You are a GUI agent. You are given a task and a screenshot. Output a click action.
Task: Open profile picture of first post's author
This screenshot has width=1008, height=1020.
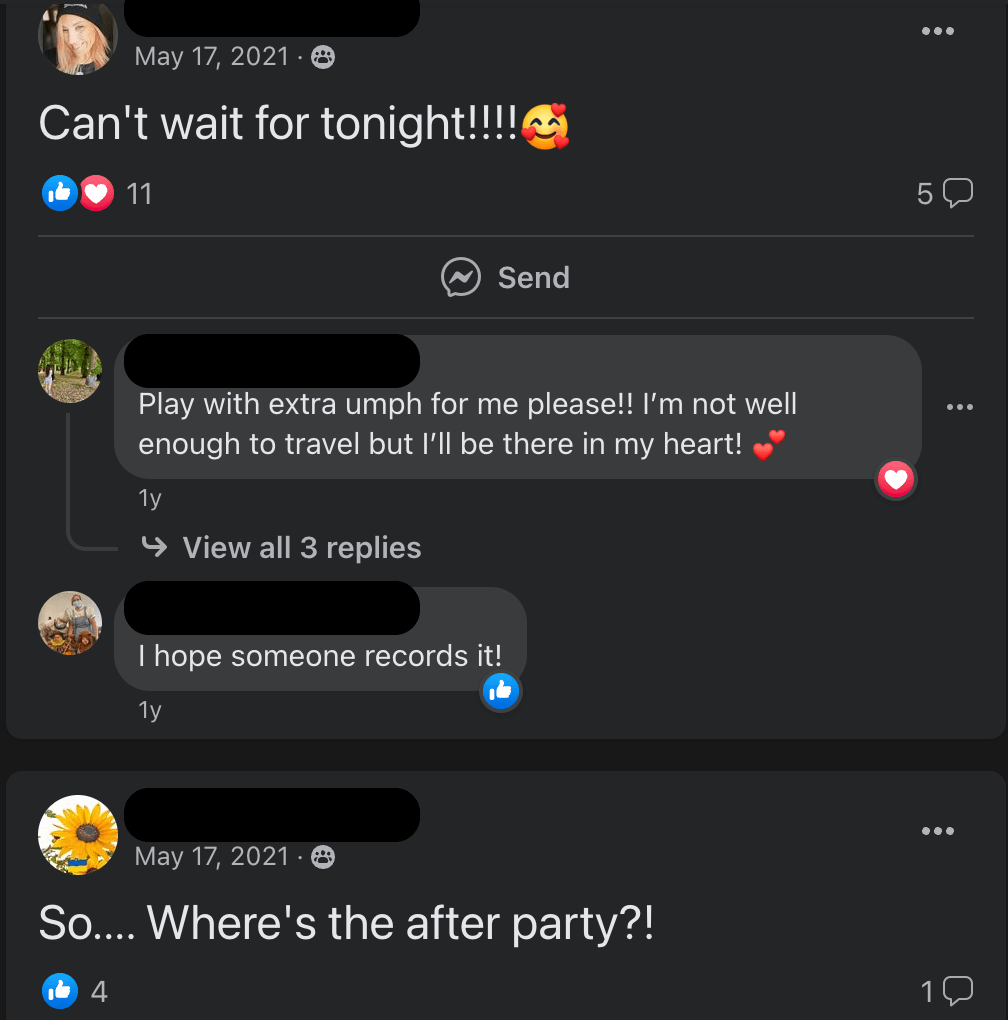(x=77, y=38)
